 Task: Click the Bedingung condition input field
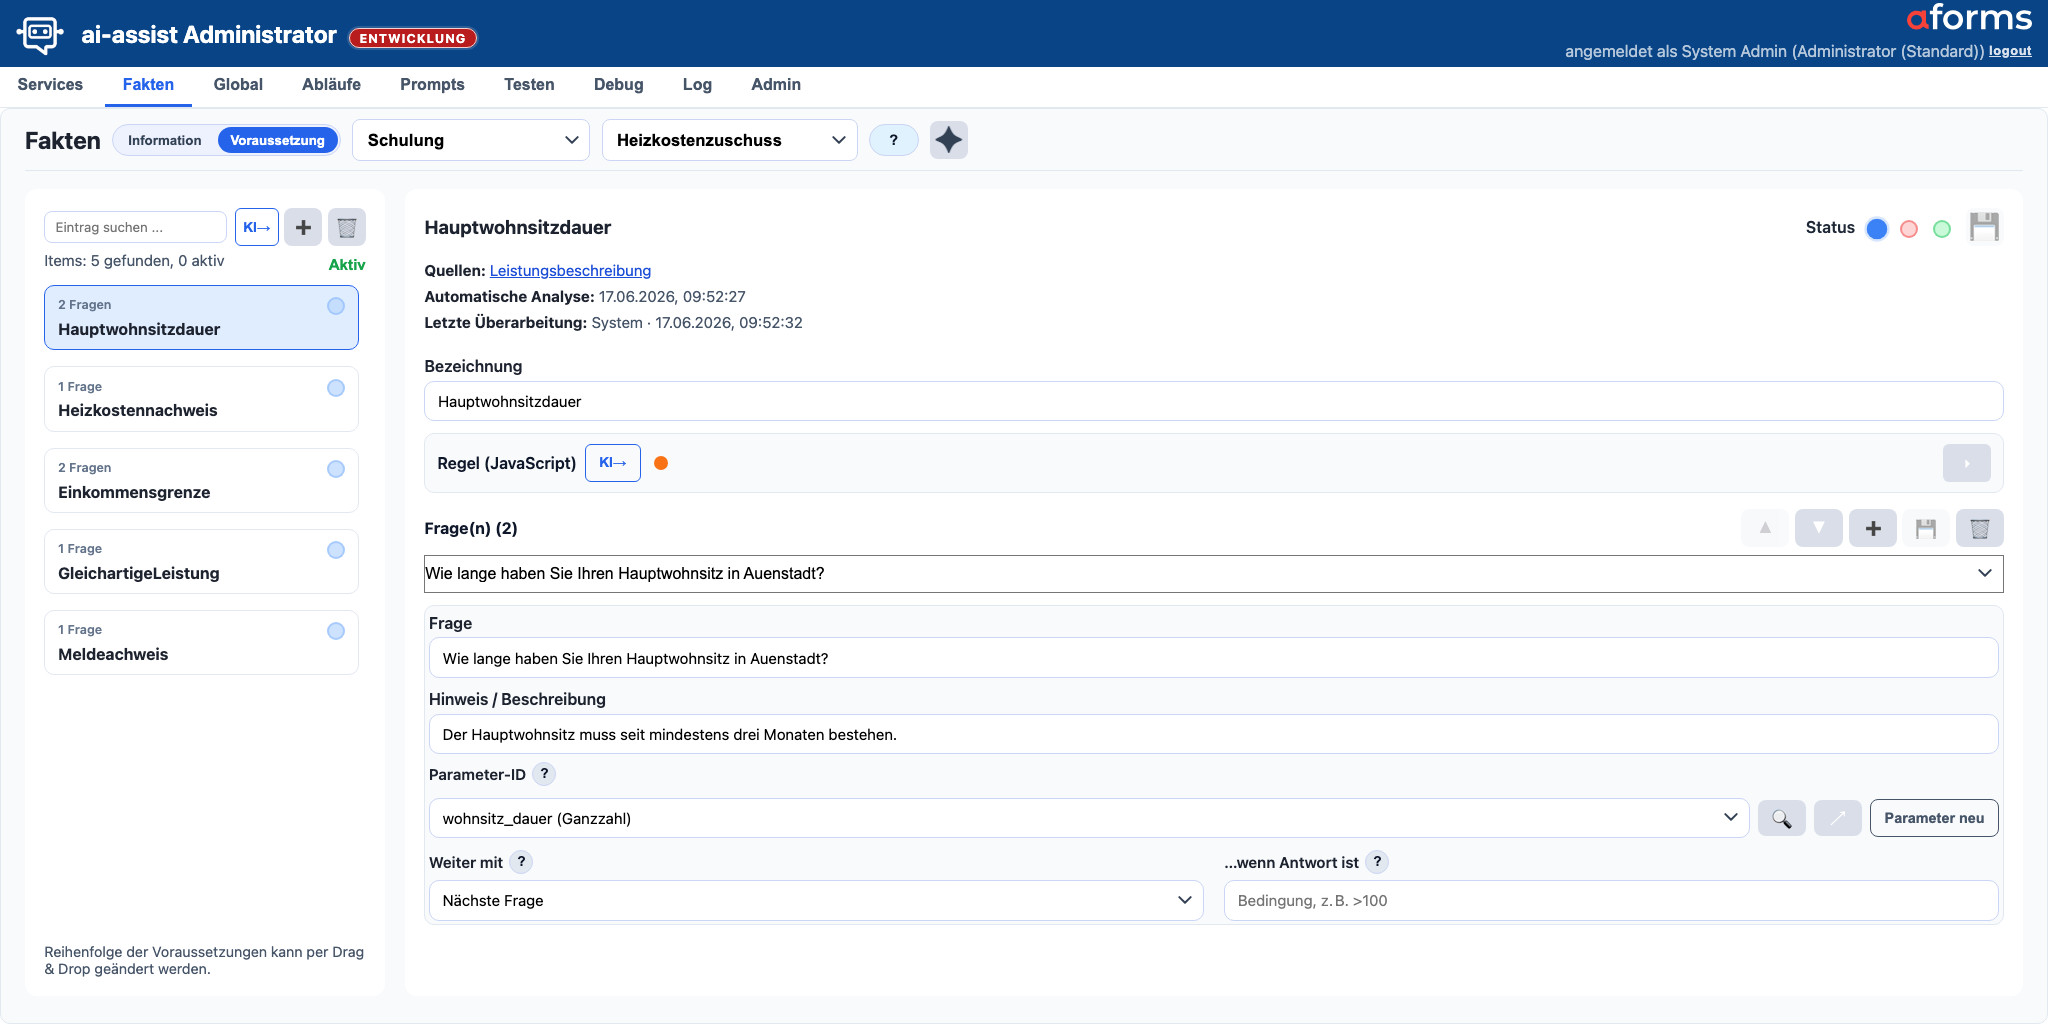click(1611, 900)
